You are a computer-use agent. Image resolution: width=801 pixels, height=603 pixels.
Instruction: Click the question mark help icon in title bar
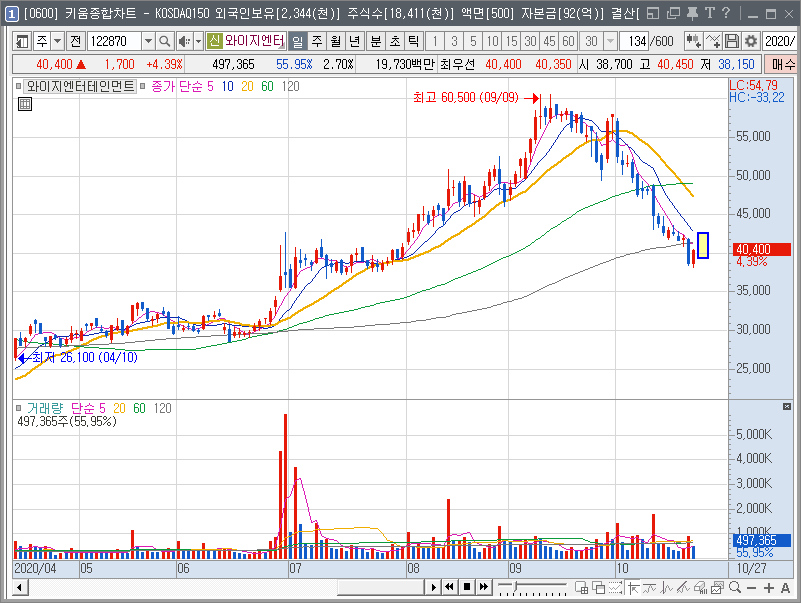726,13
